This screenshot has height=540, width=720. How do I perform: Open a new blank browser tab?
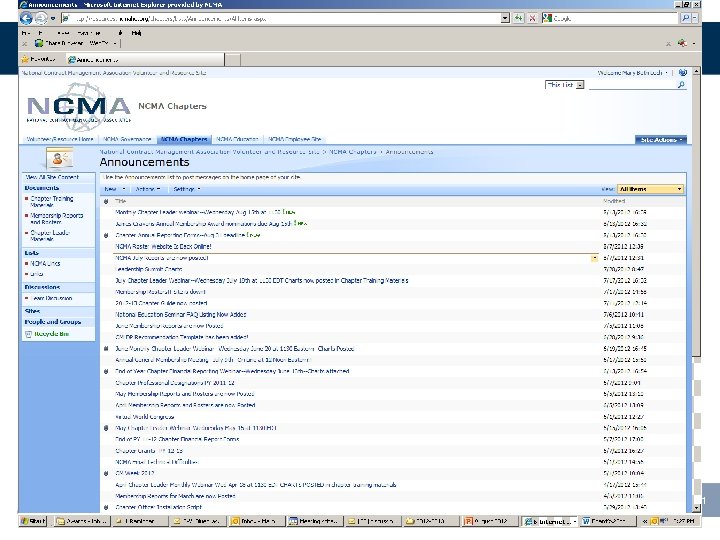(232, 60)
